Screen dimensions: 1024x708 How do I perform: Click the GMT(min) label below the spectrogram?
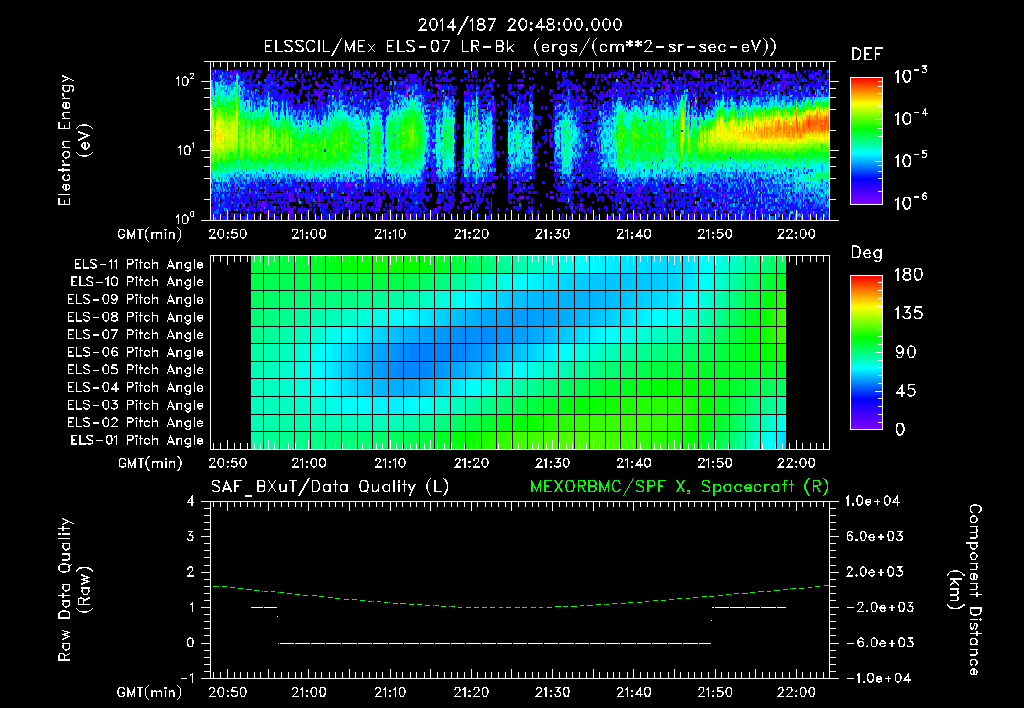pyautogui.click(x=150, y=234)
